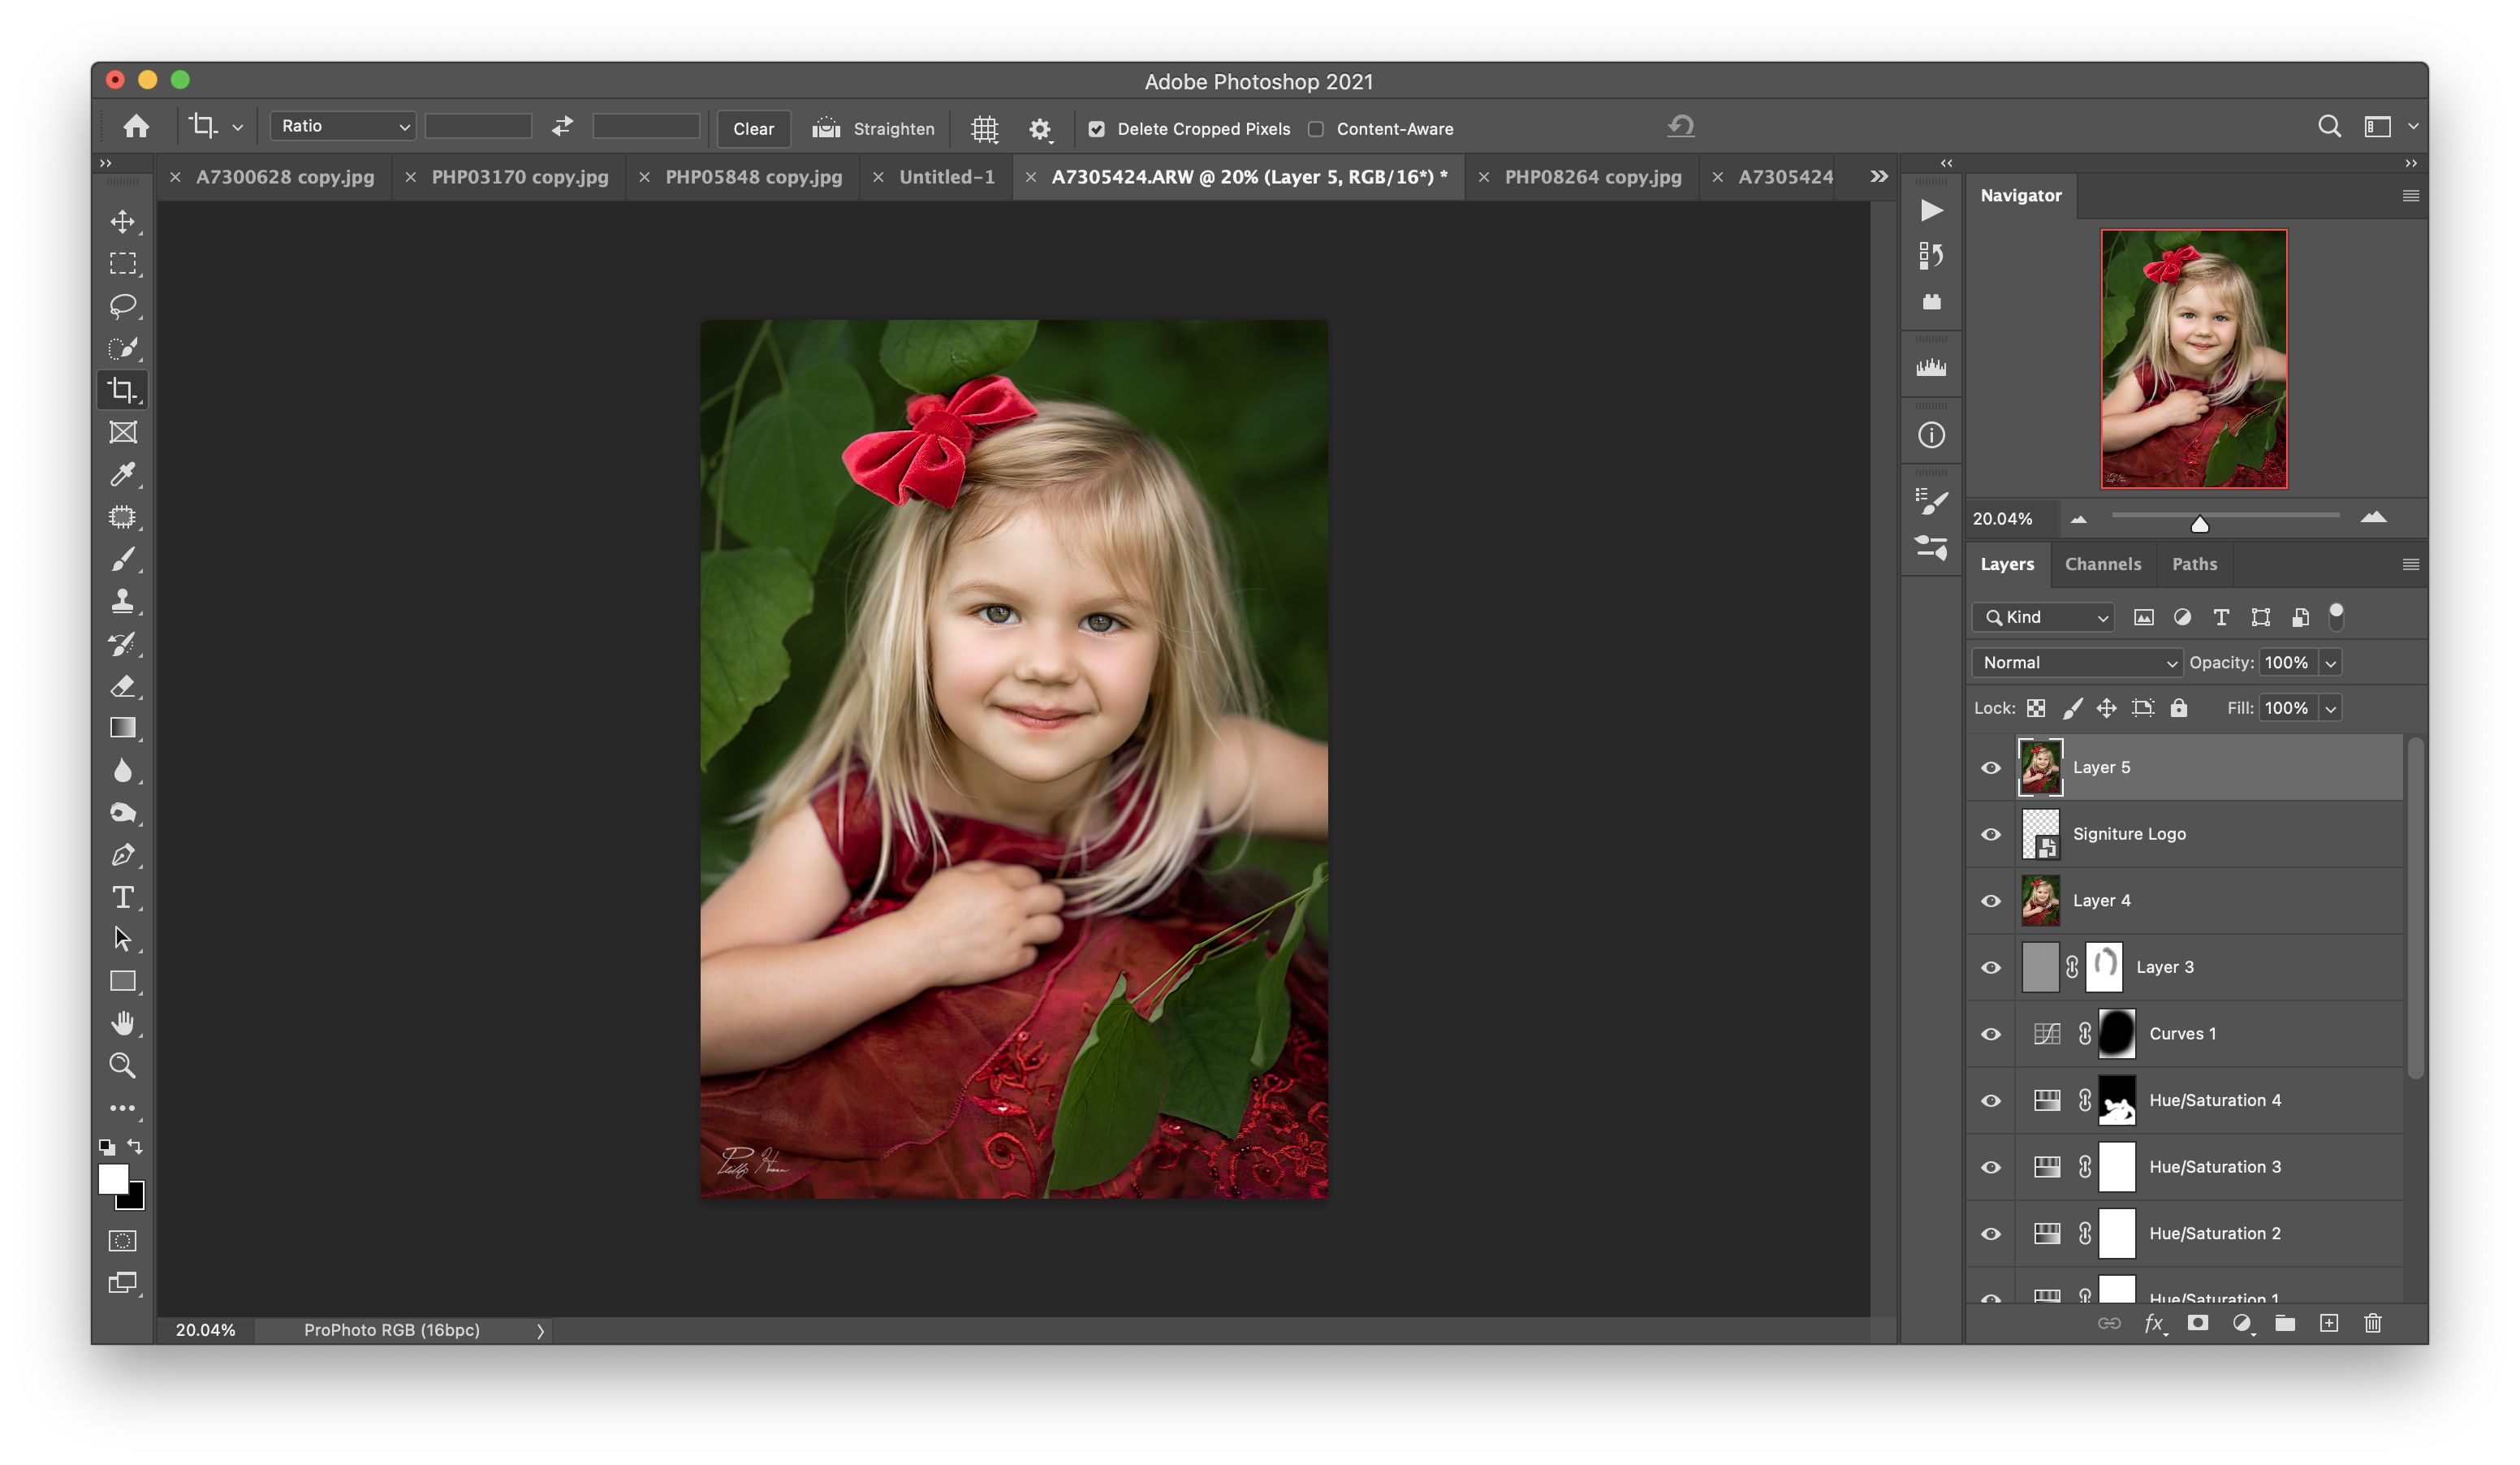2520x1465 pixels.
Task: Open the Actions panel play icon
Action: pos(1931,210)
